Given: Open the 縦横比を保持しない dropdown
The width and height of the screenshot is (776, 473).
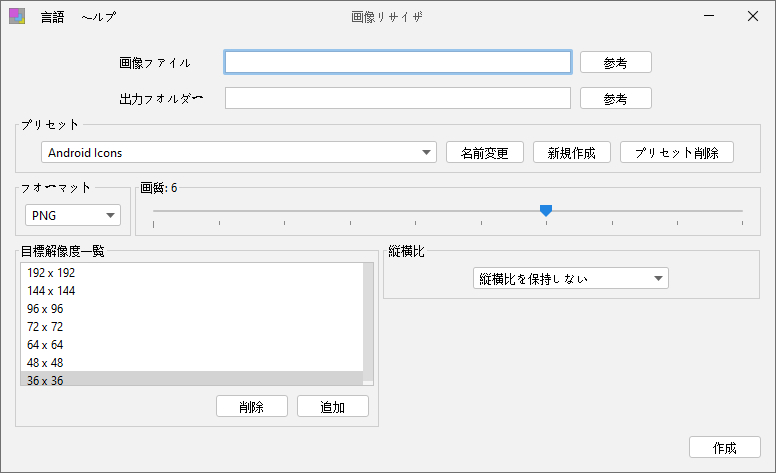Looking at the screenshot, I should (571, 279).
